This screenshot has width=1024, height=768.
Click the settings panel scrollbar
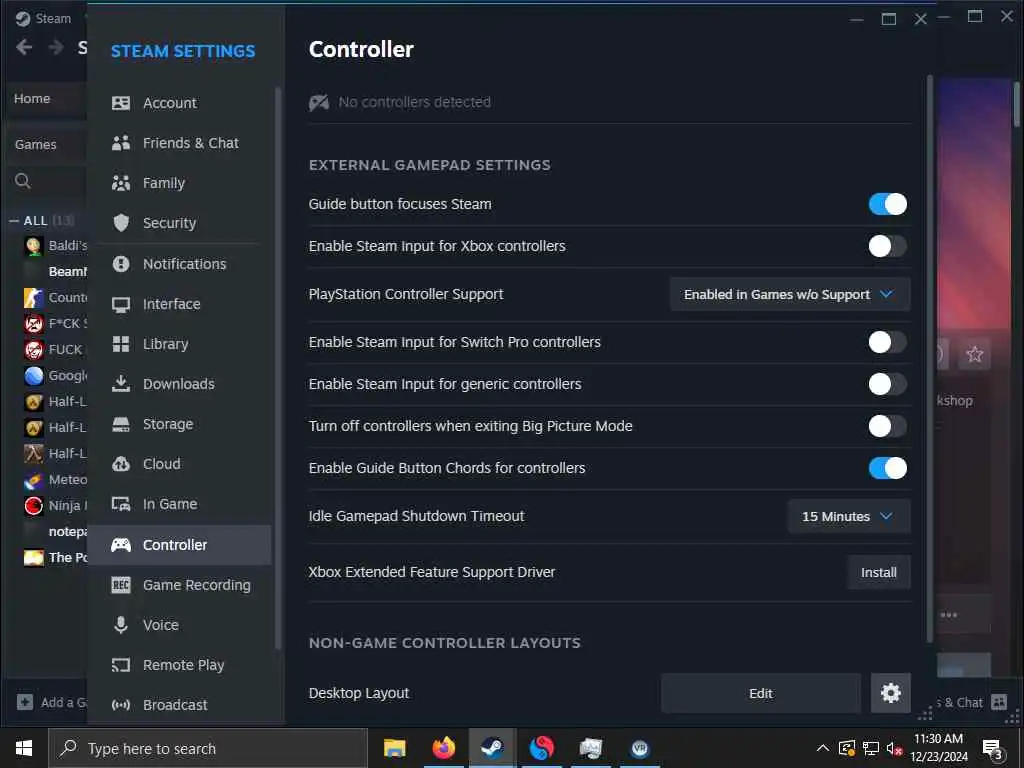click(x=930, y=359)
